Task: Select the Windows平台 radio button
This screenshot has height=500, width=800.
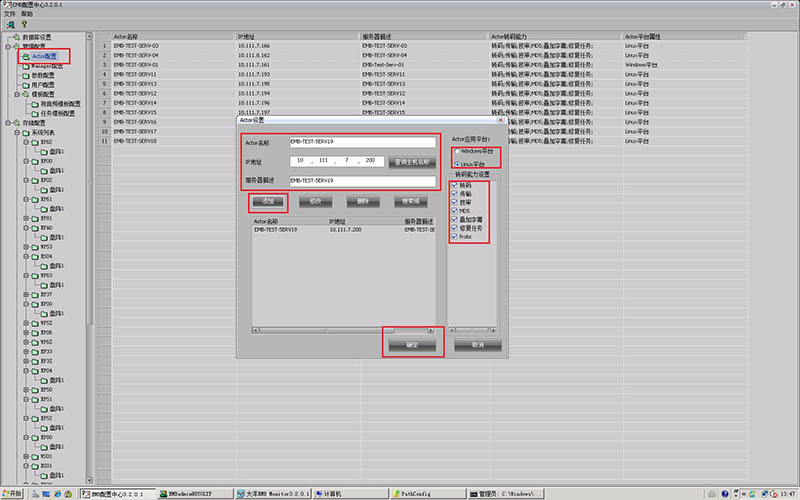Action: 457,151
